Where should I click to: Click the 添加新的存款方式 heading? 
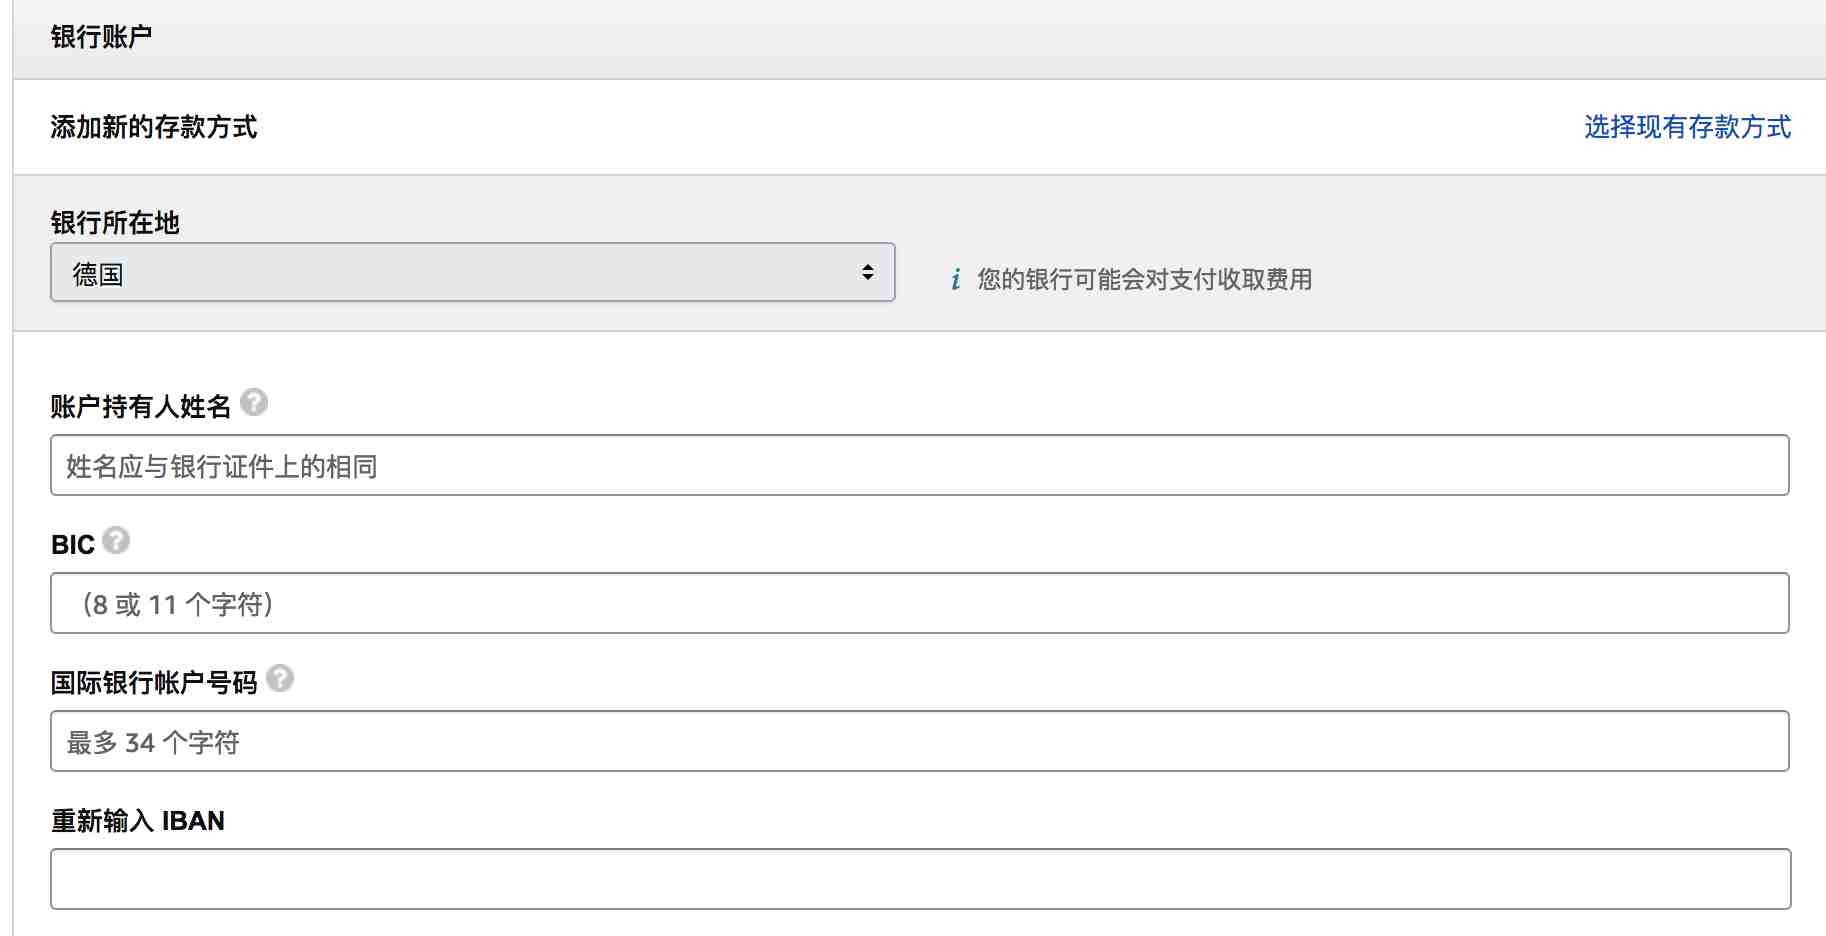(x=154, y=127)
